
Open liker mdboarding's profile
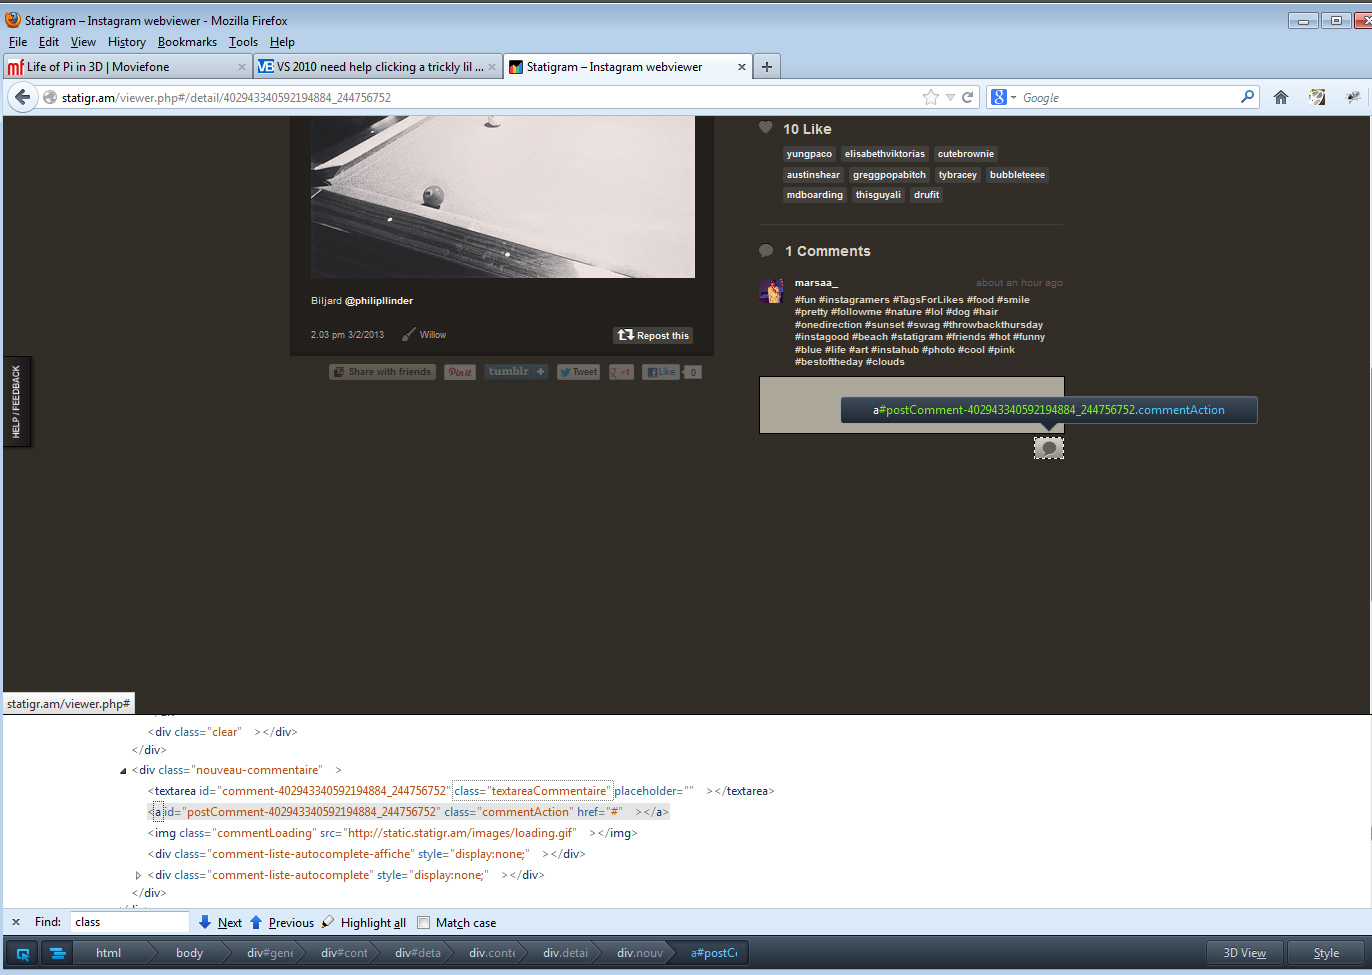(x=815, y=195)
